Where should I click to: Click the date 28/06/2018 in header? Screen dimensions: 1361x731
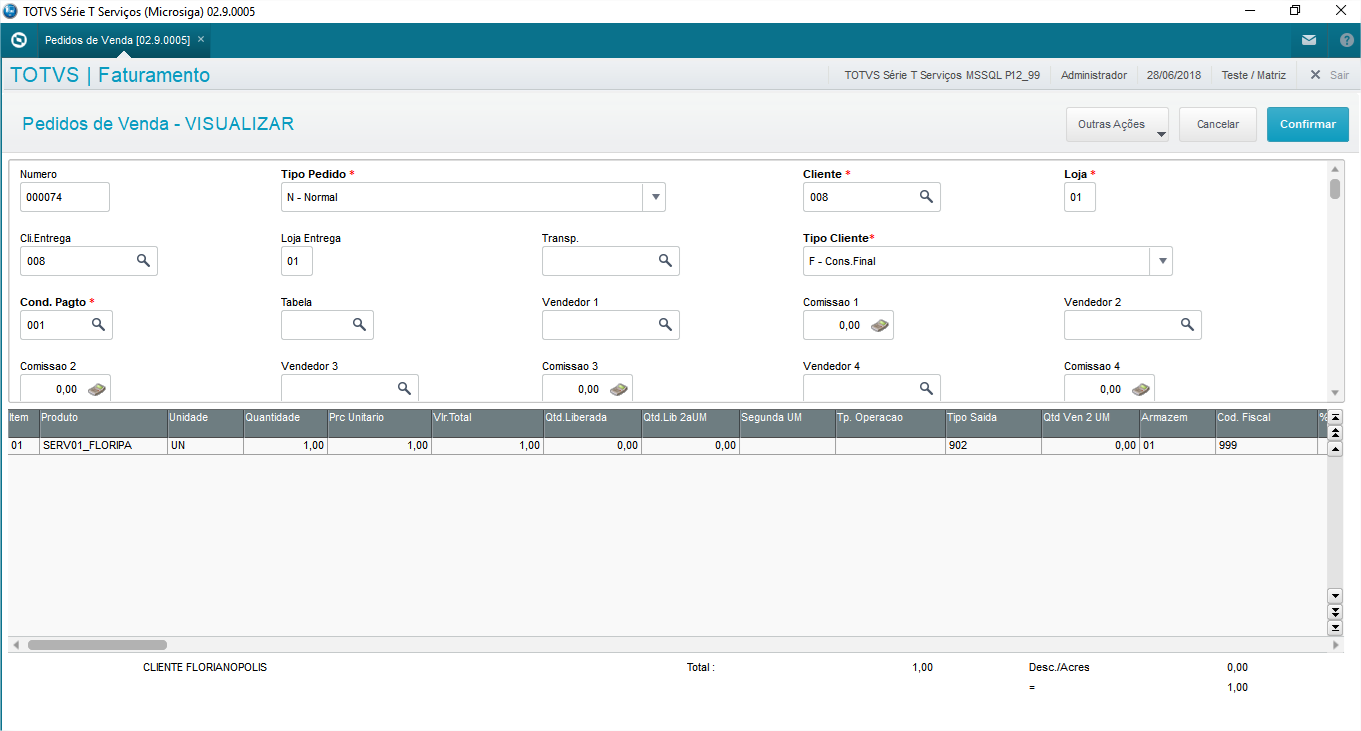tap(1174, 75)
